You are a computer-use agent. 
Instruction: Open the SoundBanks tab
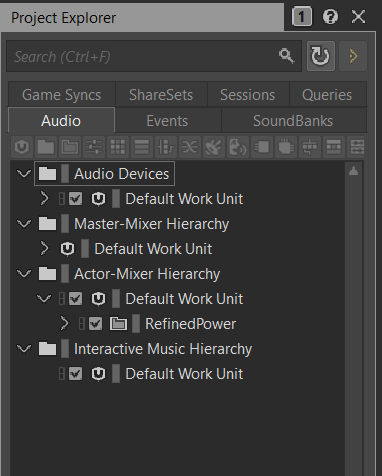click(293, 120)
